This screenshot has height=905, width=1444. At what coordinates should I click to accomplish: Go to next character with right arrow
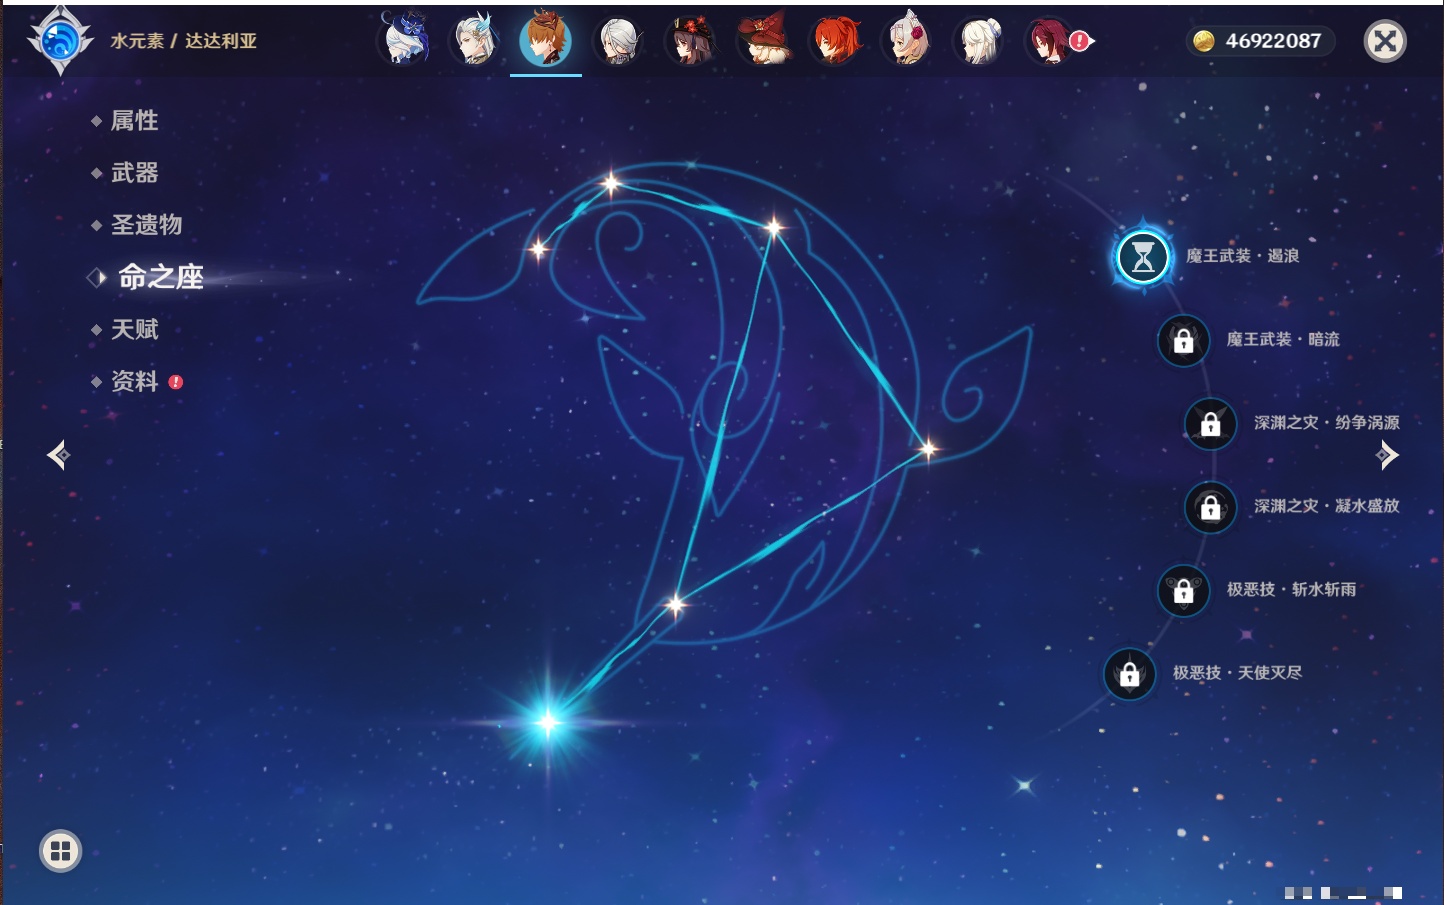tap(1387, 455)
